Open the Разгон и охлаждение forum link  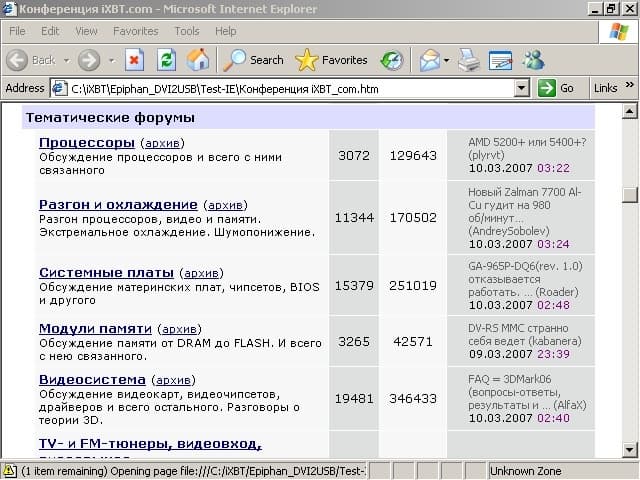[118, 204]
